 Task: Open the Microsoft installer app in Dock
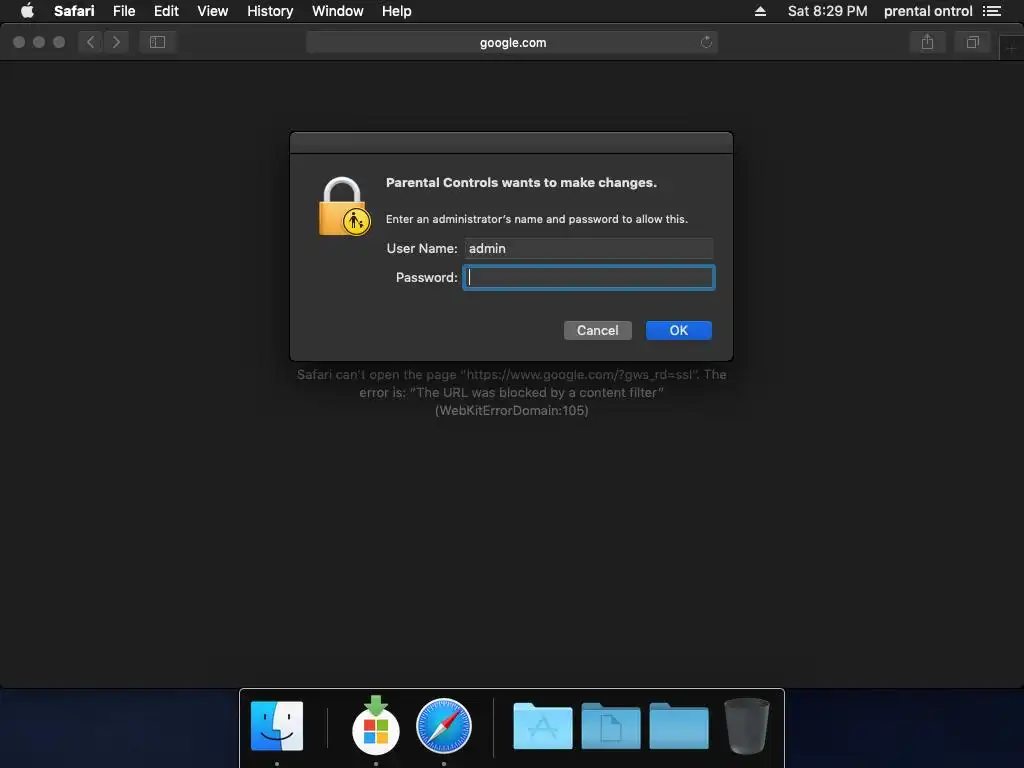(x=376, y=726)
